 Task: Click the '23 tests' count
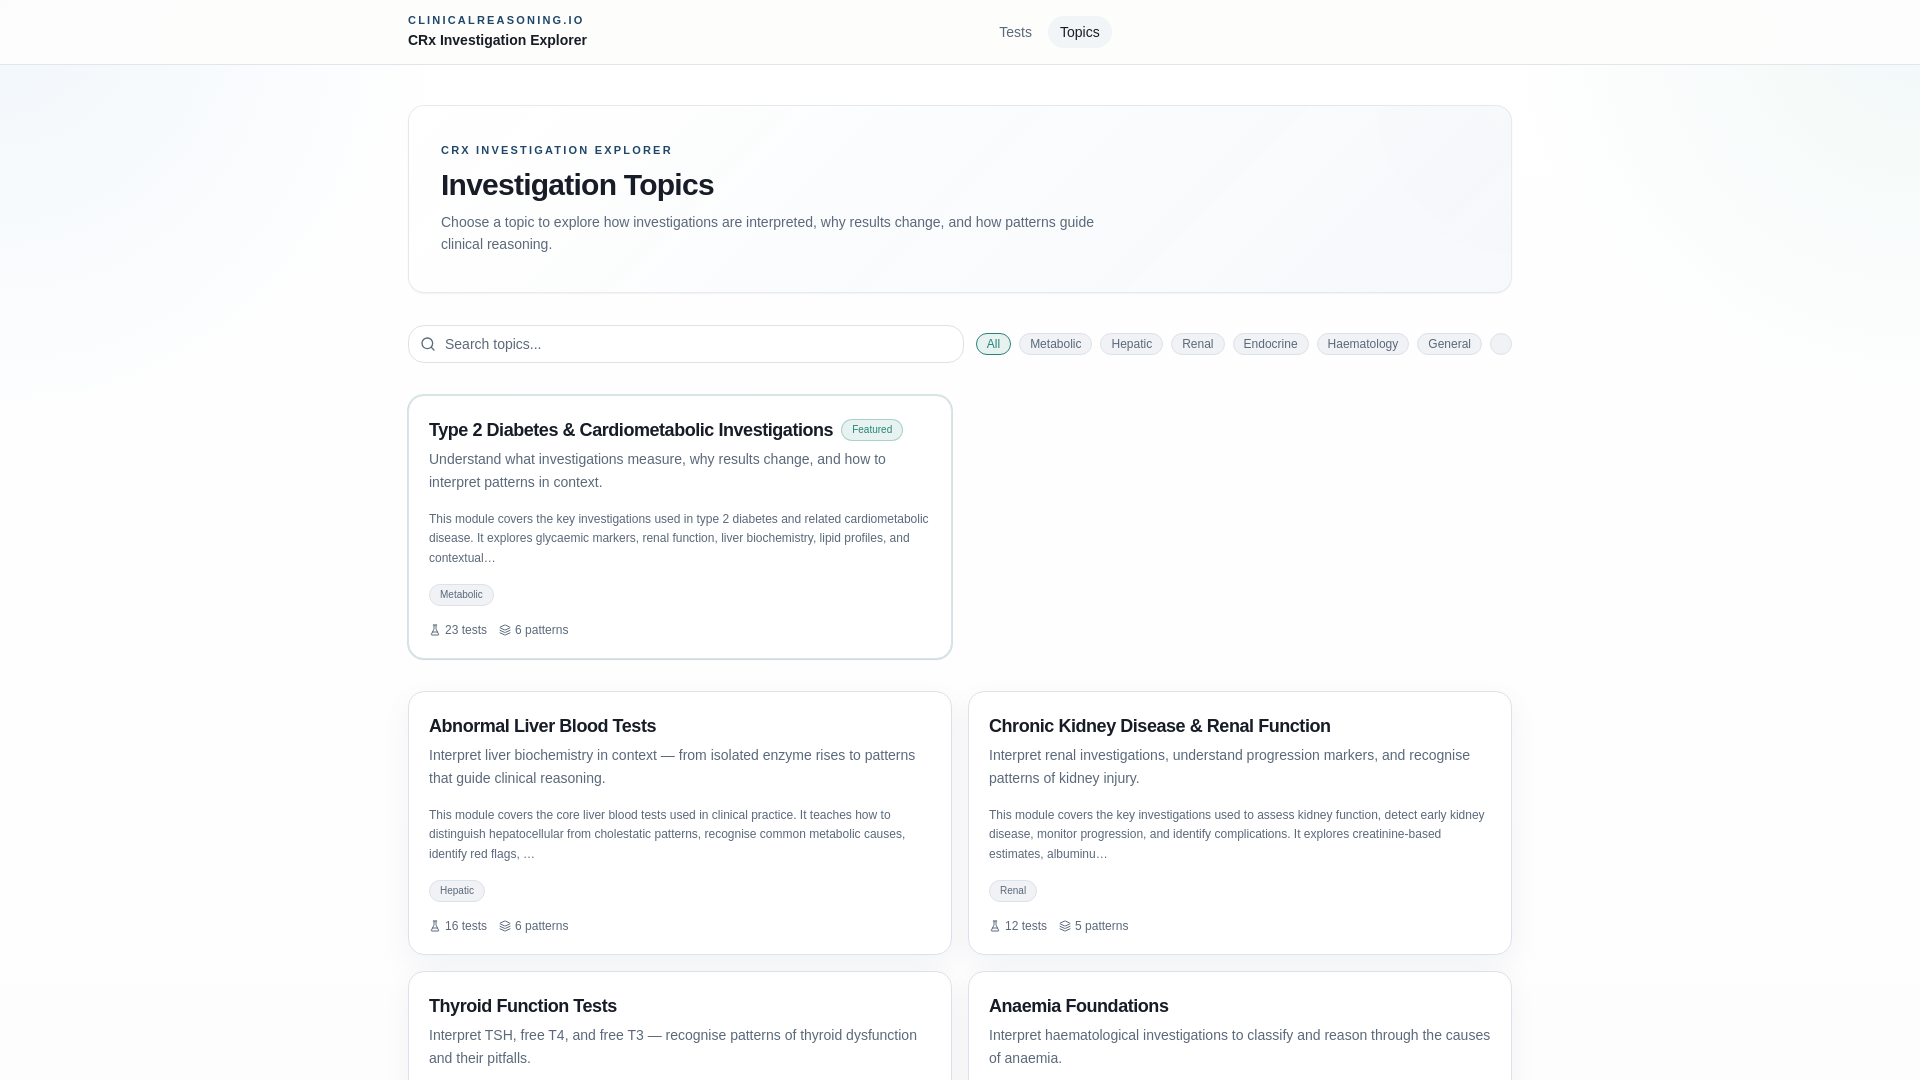pyautogui.click(x=466, y=630)
